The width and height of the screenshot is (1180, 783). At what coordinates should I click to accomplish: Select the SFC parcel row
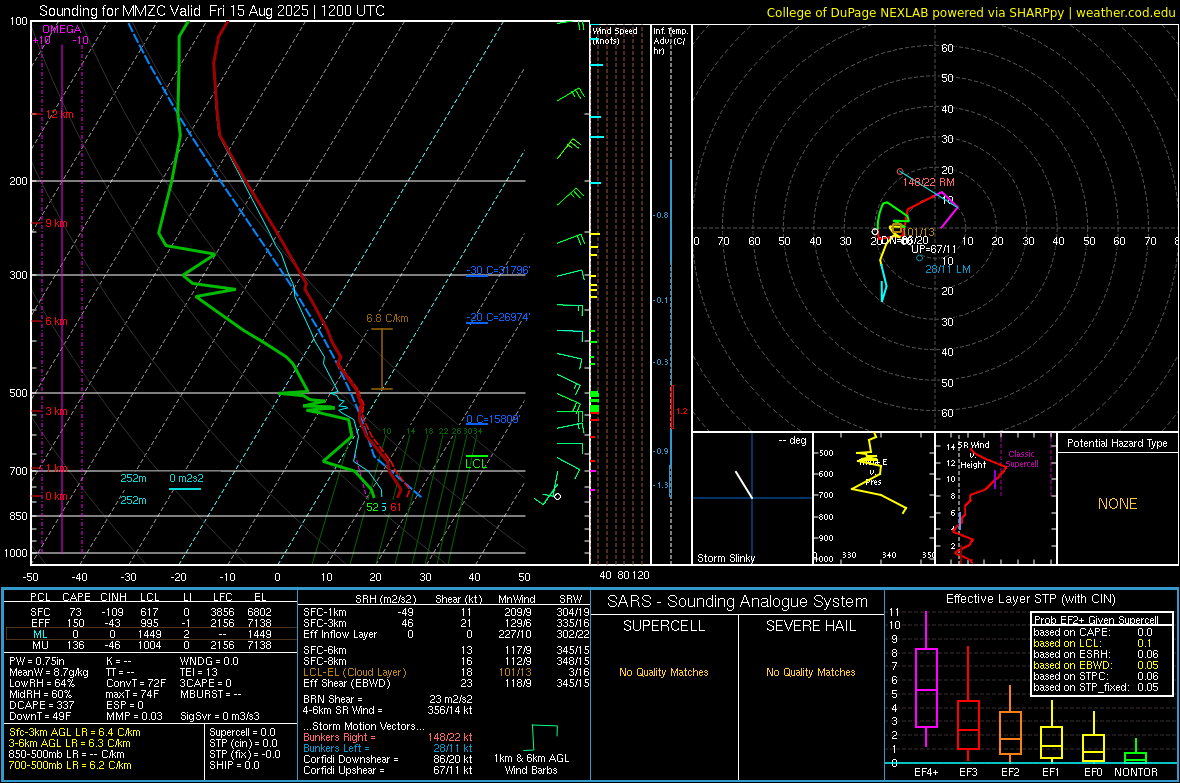click(150, 612)
